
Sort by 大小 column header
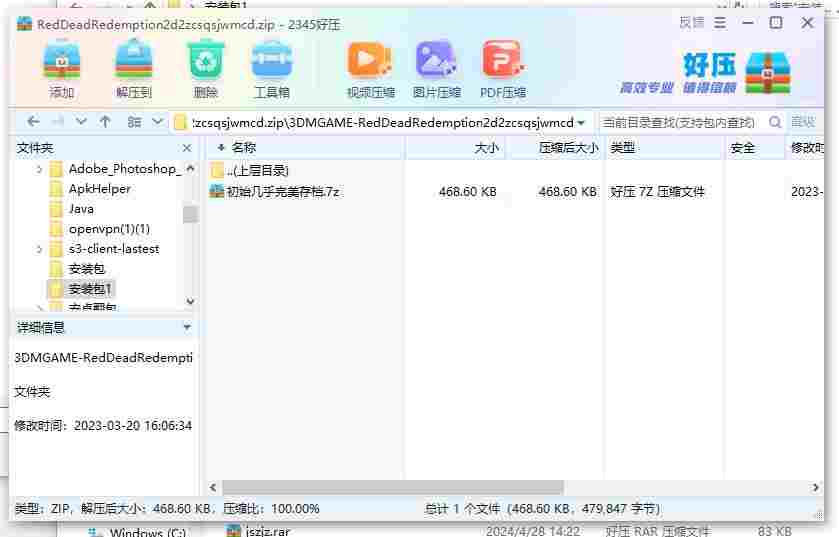(455, 148)
